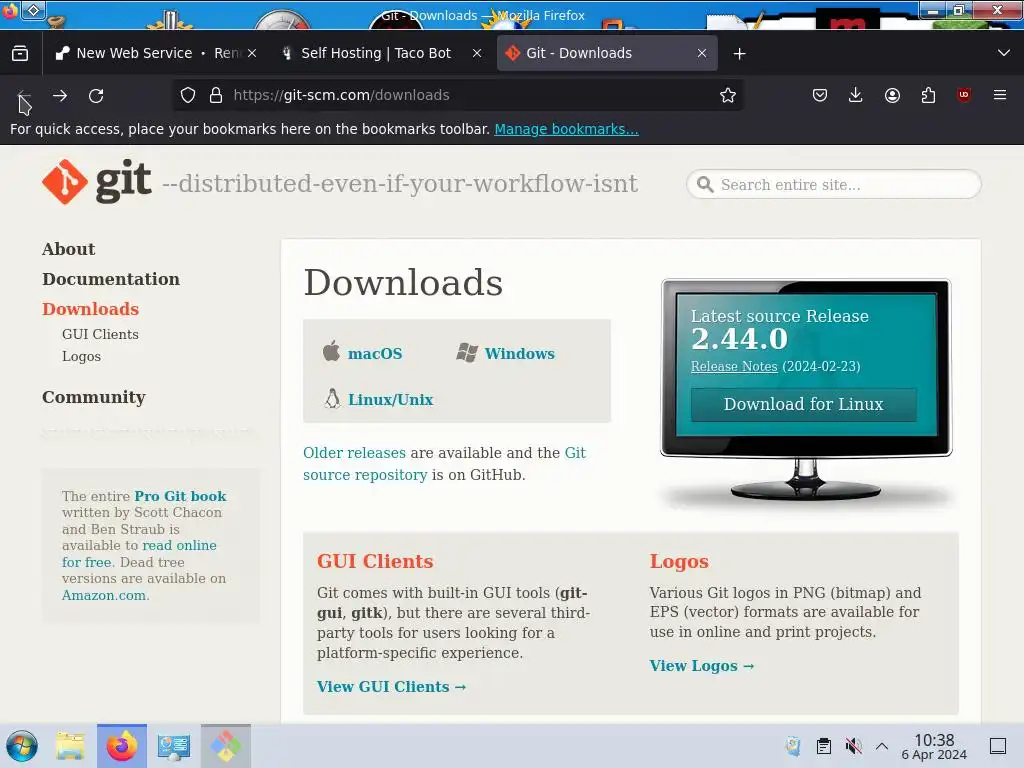
Task: Open the 2.44.0 Release Notes link
Action: click(x=734, y=366)
